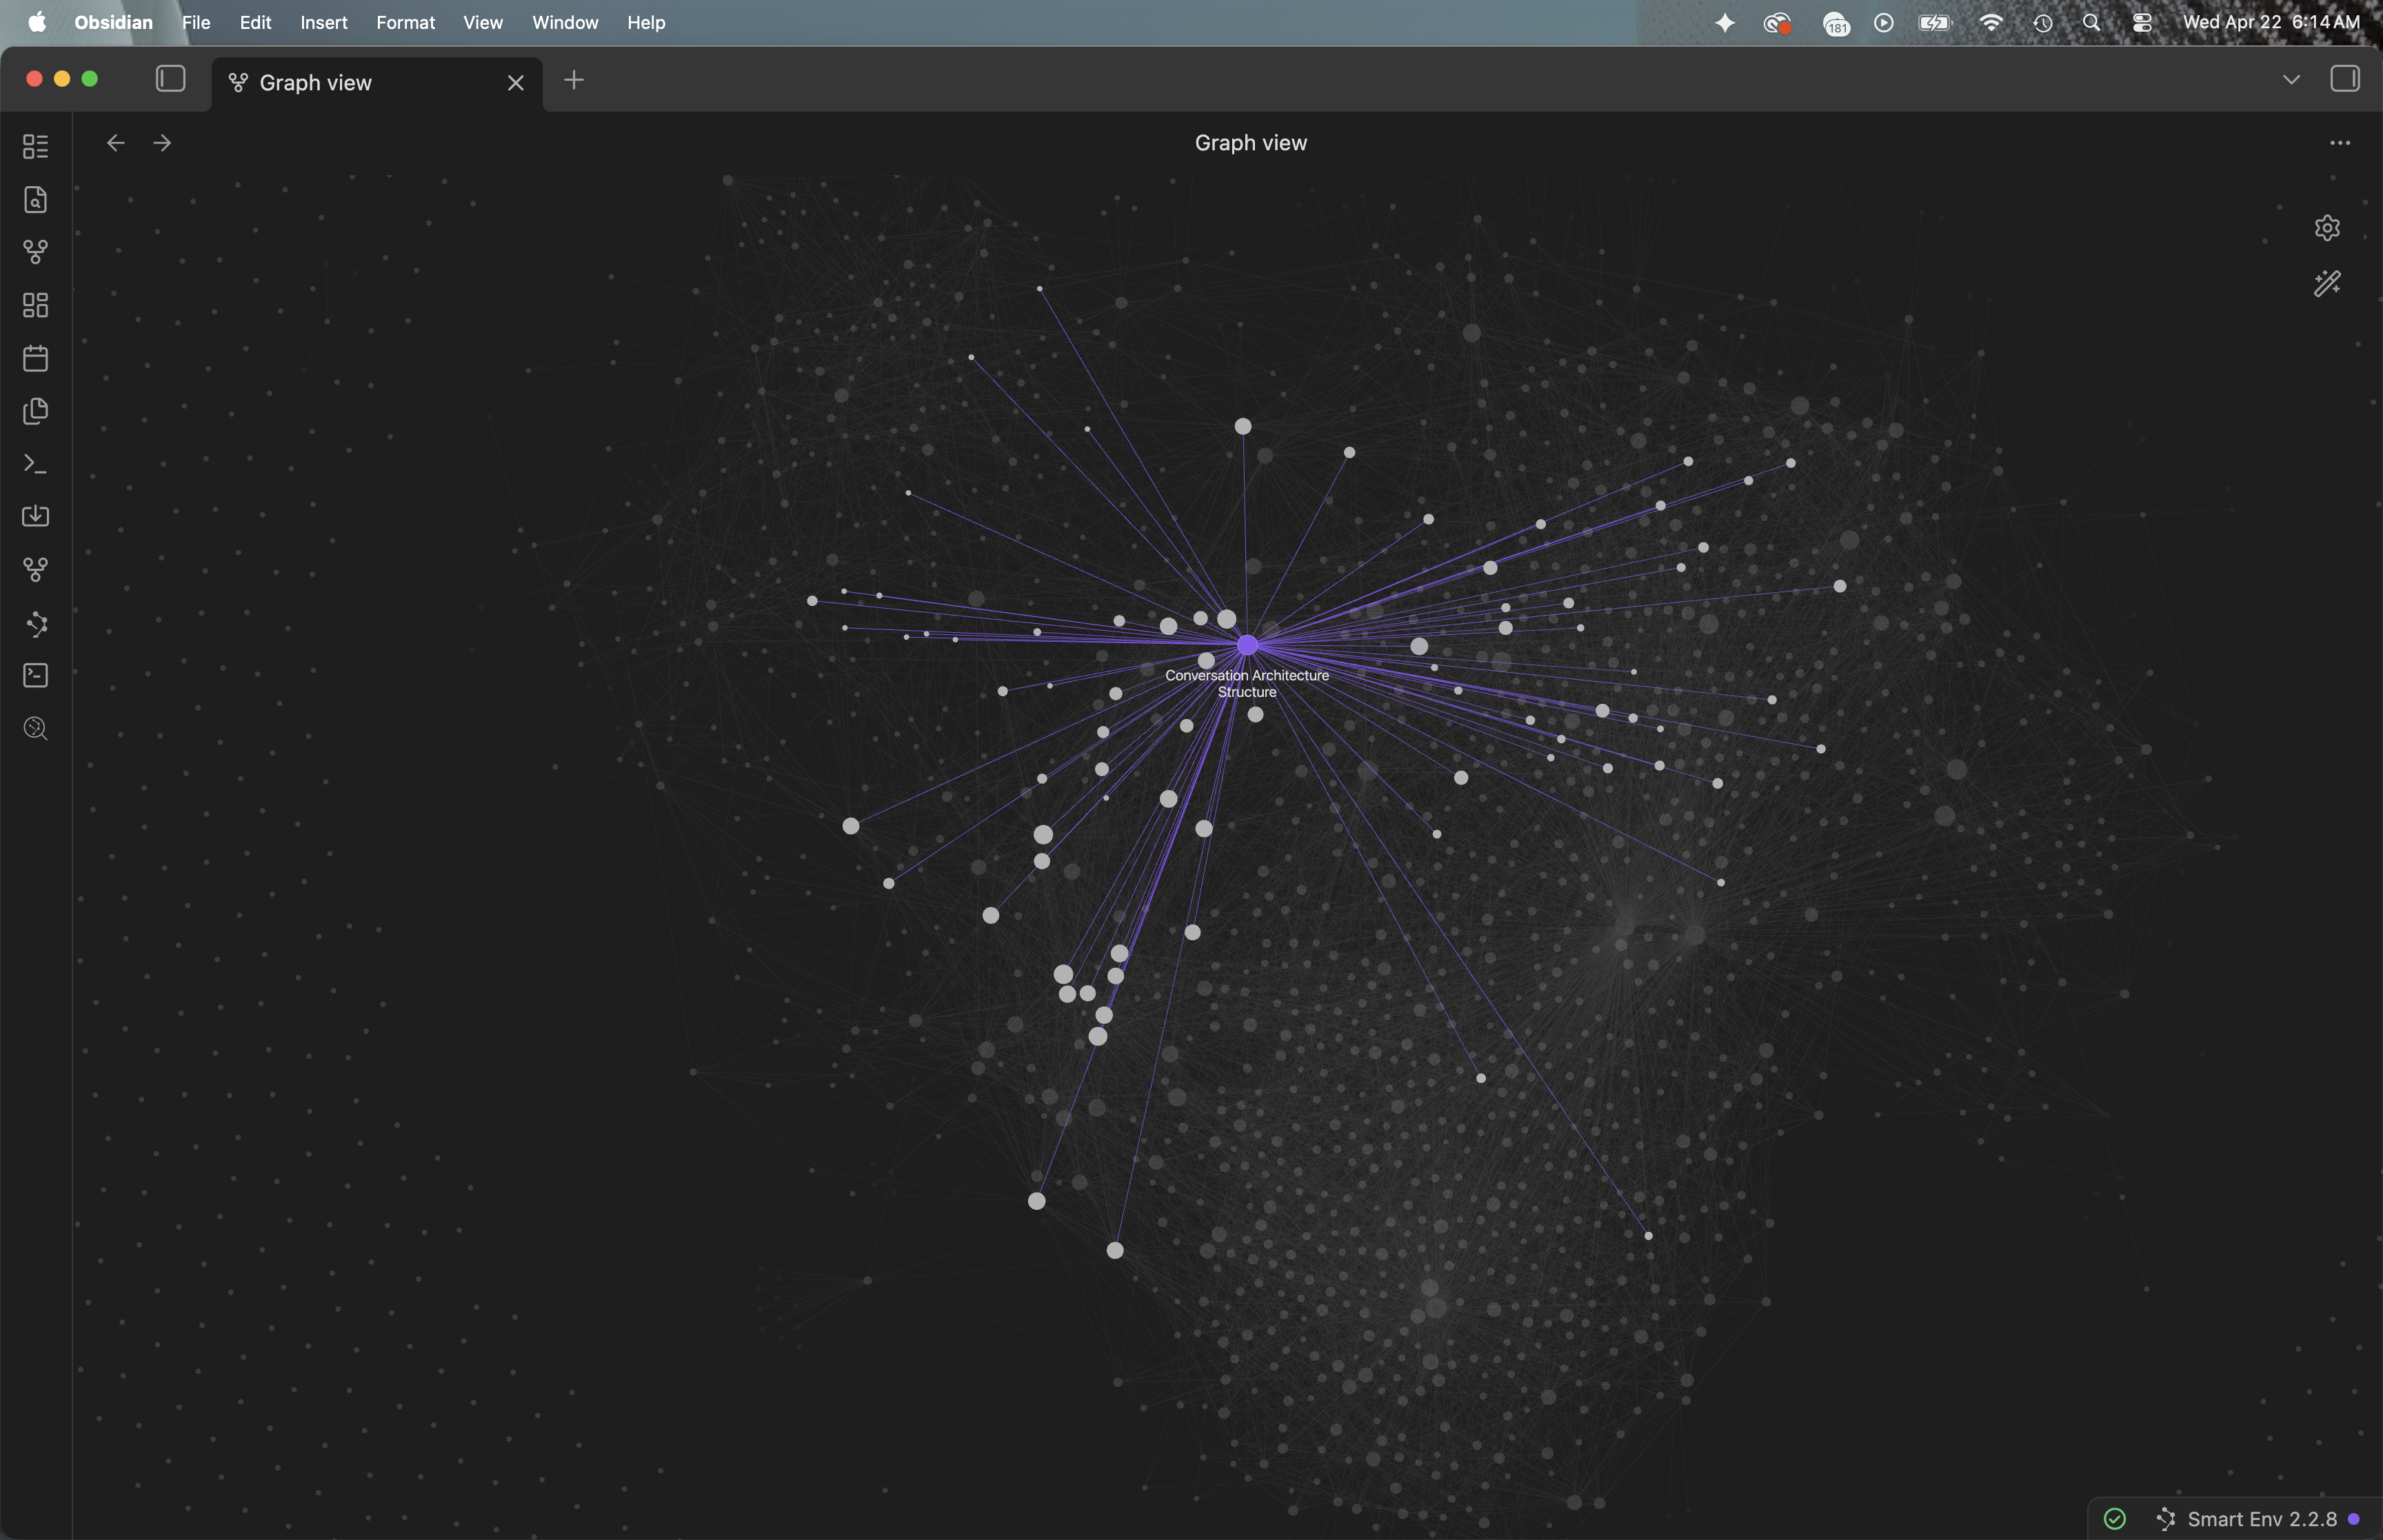The image size is (2383, 1540).
Task: Open command palette ribbon icon
Action: click(35, 464)
